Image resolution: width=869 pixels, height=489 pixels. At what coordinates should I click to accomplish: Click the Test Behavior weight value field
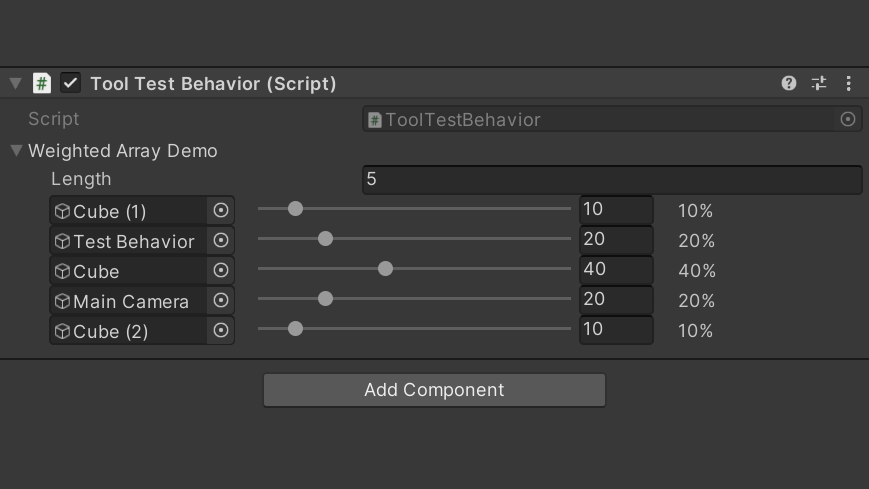(x=615, y=240)
